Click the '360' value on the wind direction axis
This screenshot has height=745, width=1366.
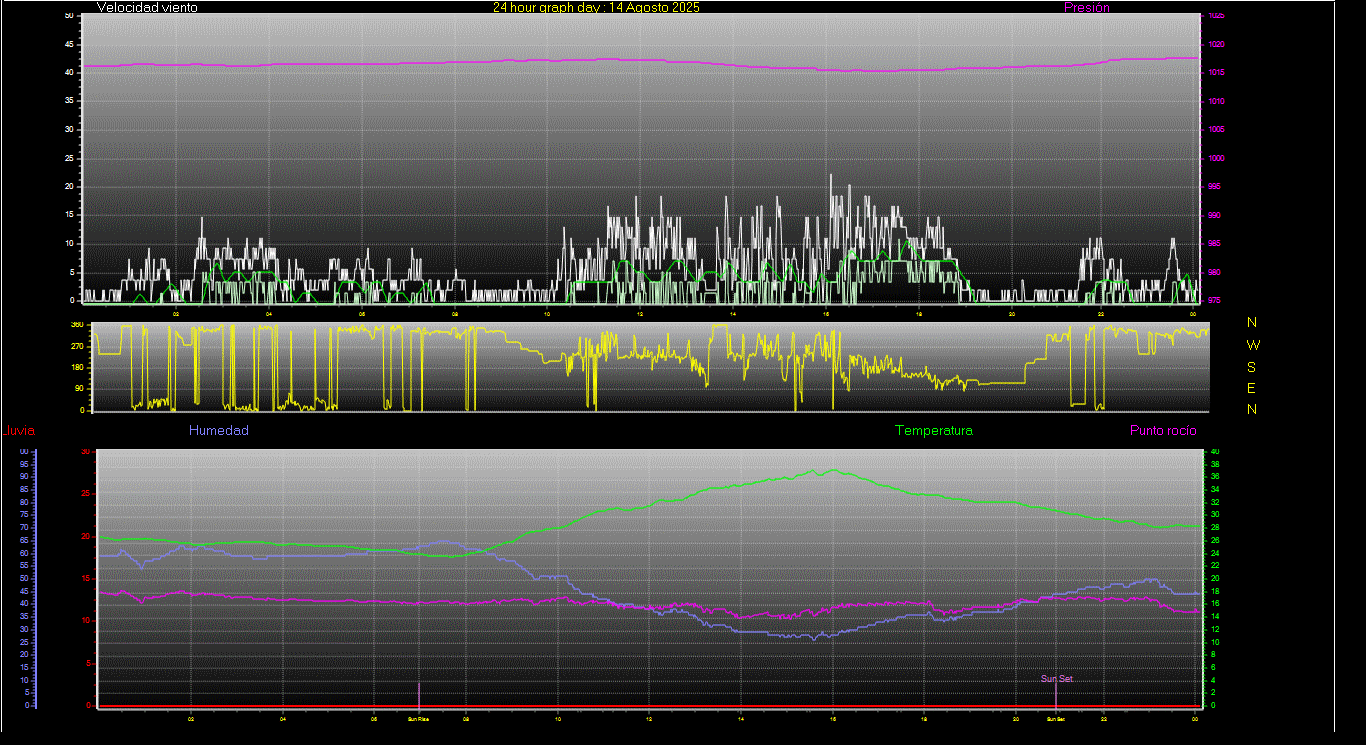[x=76, y=325]
